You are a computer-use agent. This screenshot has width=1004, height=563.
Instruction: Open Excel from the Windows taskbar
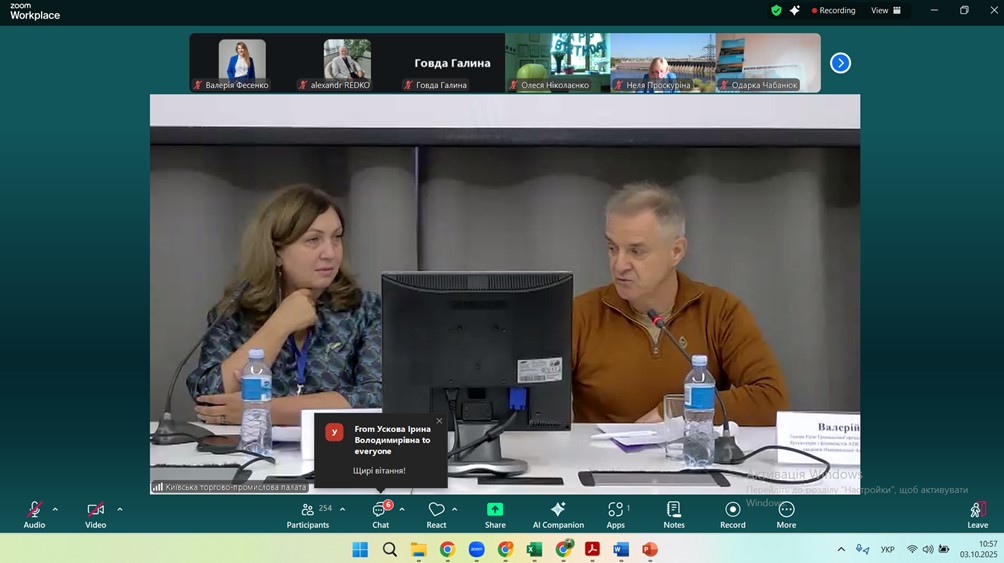point(534,549)
